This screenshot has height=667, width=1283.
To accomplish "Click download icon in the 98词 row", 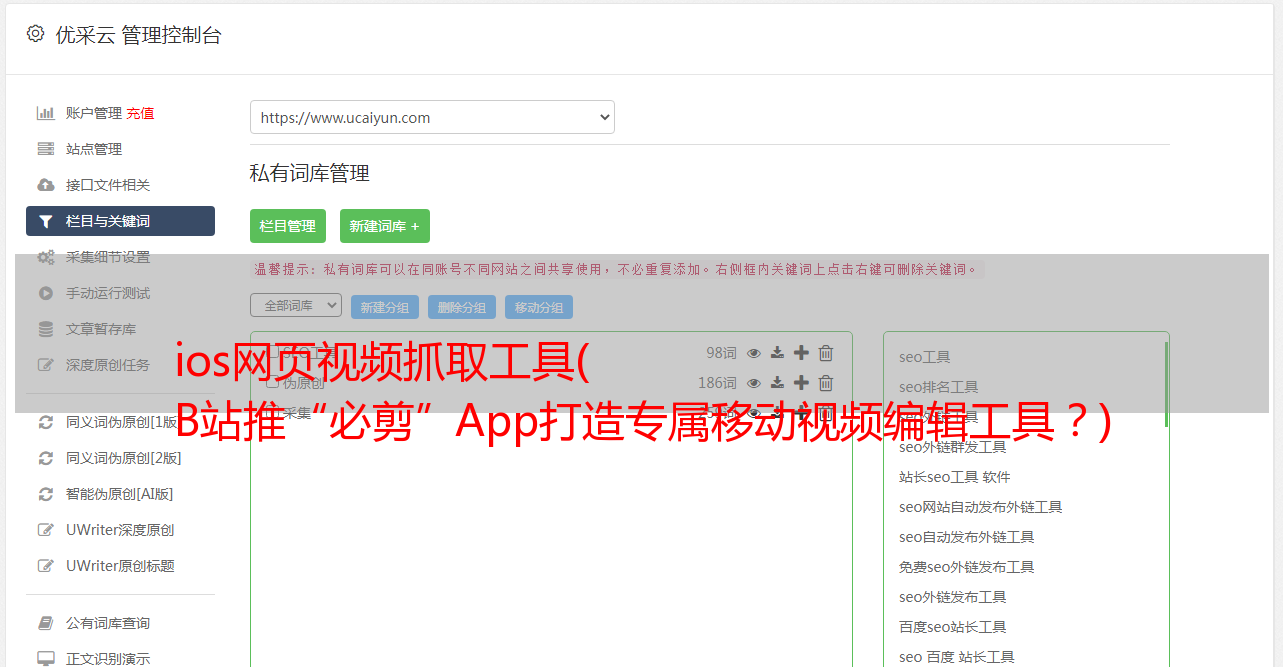I will coord(777,353).
